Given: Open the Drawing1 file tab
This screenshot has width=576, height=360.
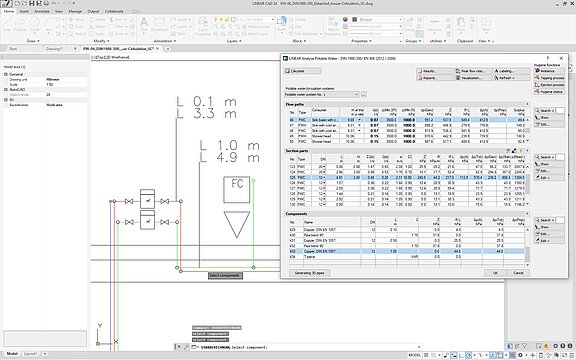Looking at the screenshot, I should (x=54, y=48).
